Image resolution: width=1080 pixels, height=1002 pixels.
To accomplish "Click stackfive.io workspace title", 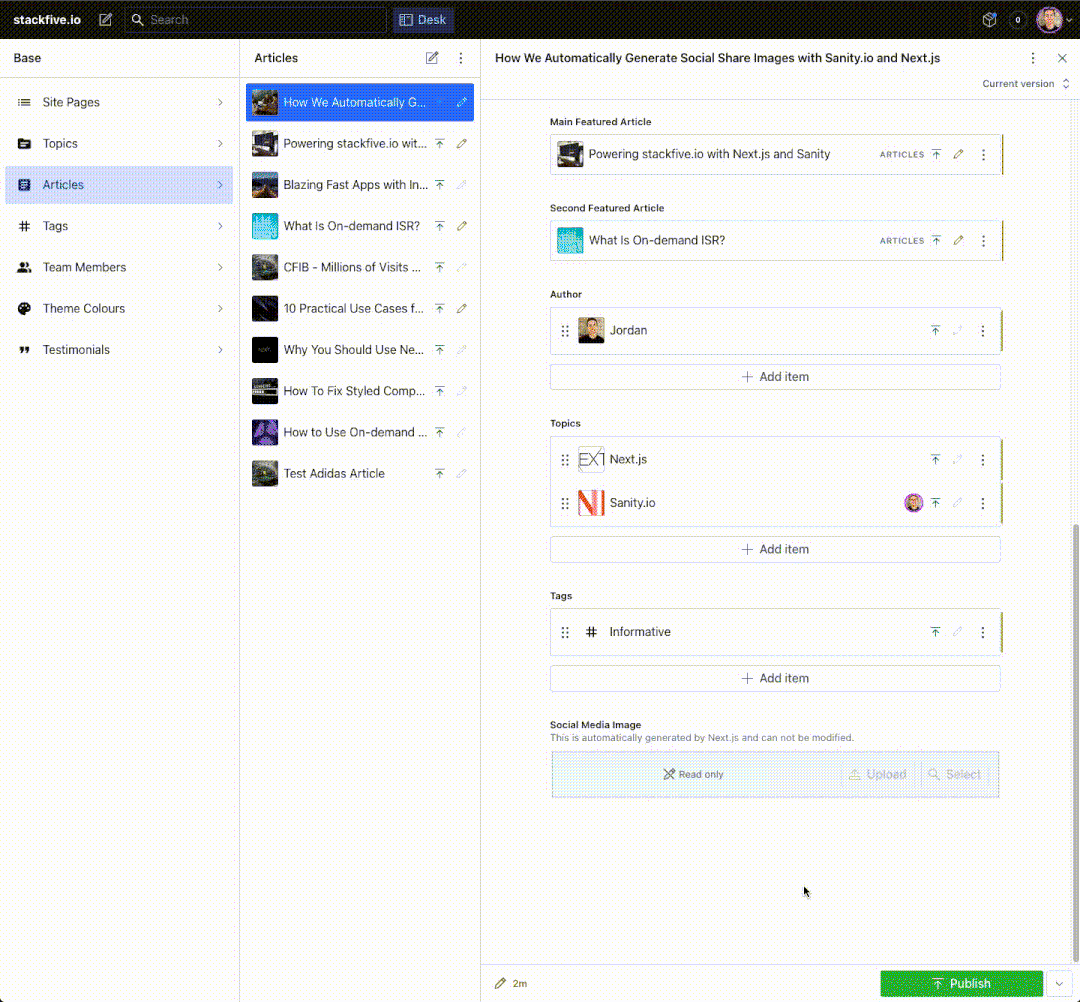I will (x=47, y=20).
